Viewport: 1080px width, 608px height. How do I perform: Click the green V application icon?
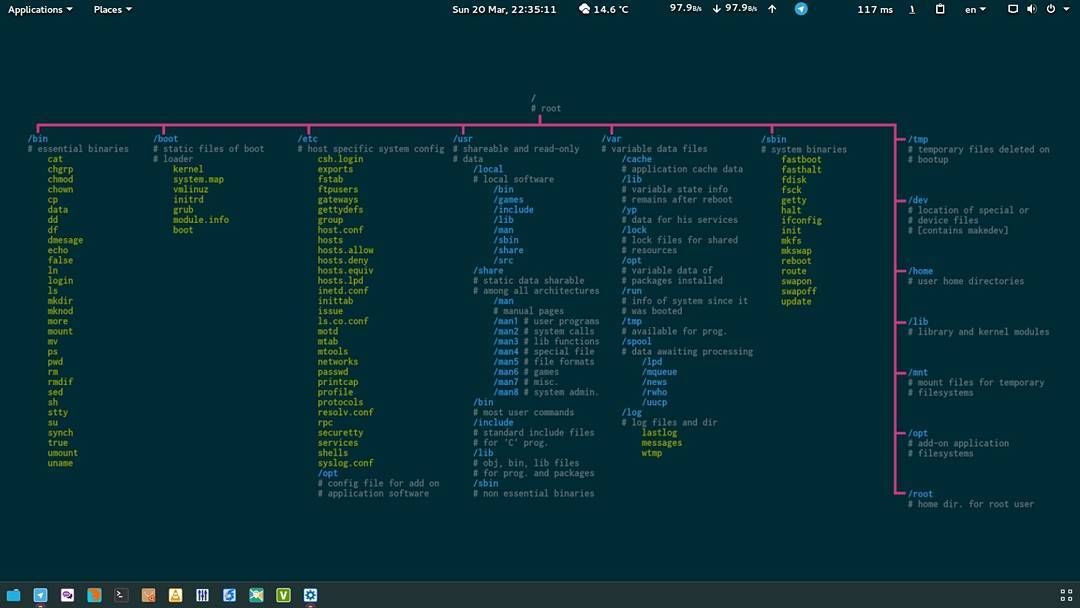(283, 595)
